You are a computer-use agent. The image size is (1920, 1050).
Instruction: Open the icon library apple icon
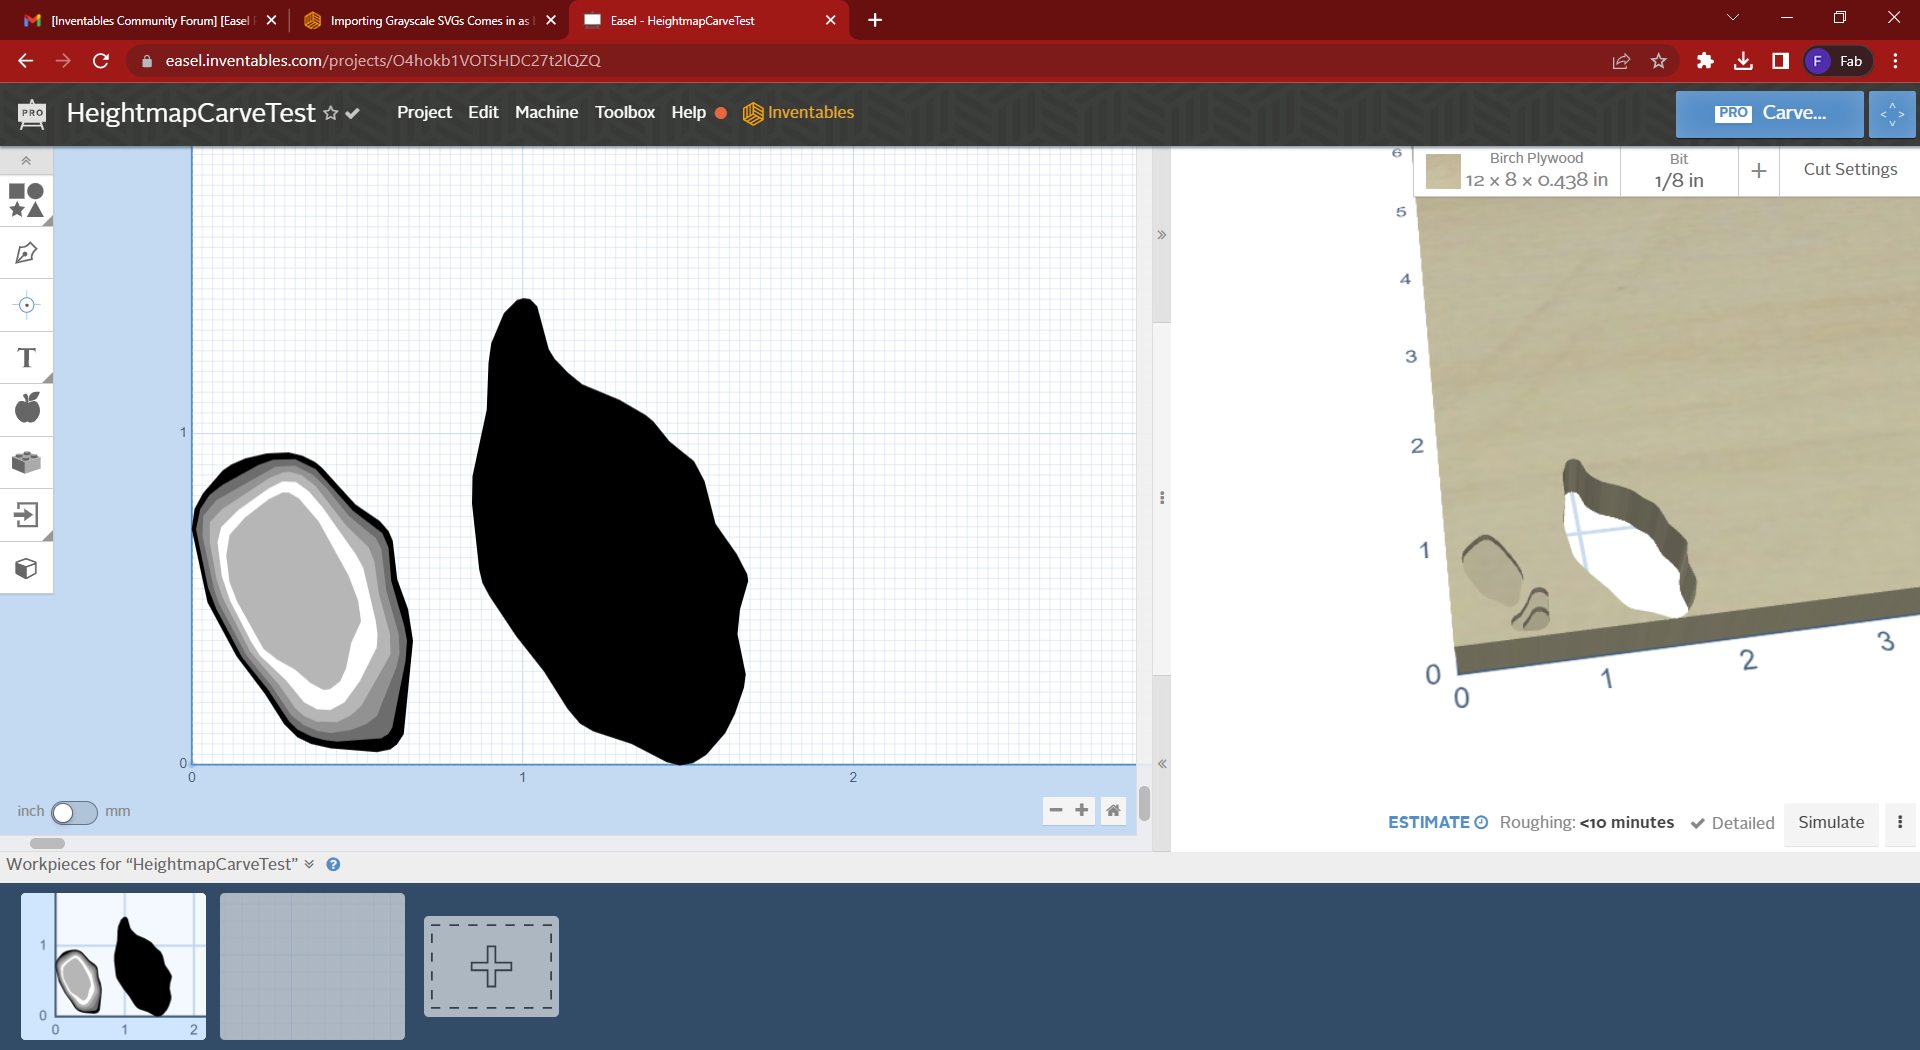(27, 408)
